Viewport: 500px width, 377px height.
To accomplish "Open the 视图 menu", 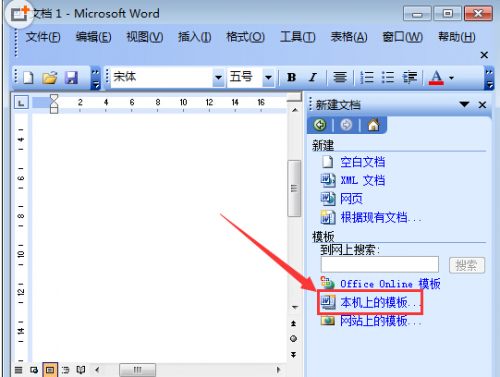I will coord(145,37).
